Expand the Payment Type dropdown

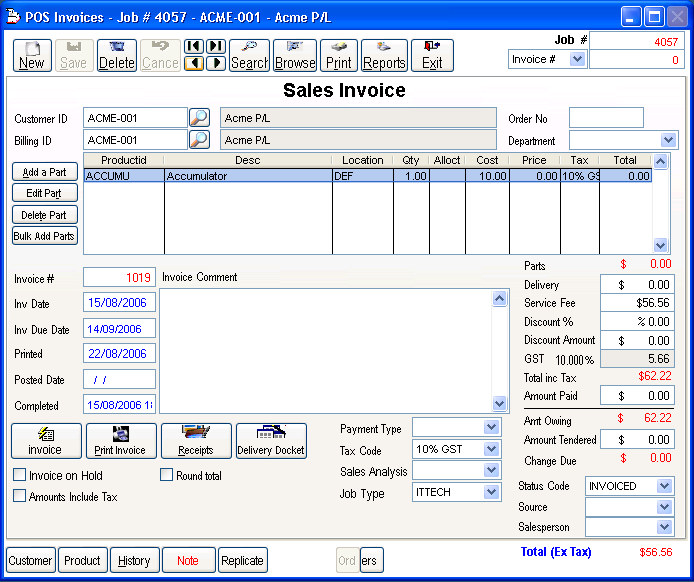pos(490,428)
